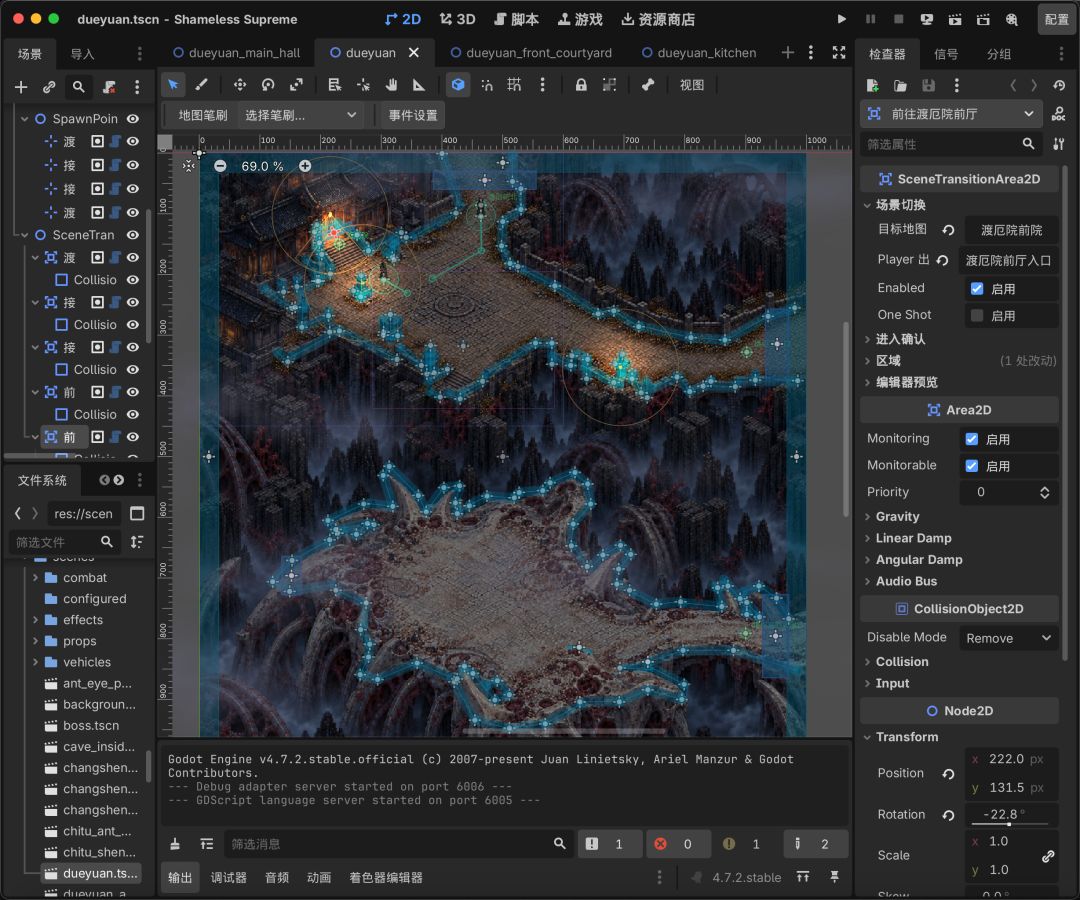Select the Move Mode tool

[240, 85]
